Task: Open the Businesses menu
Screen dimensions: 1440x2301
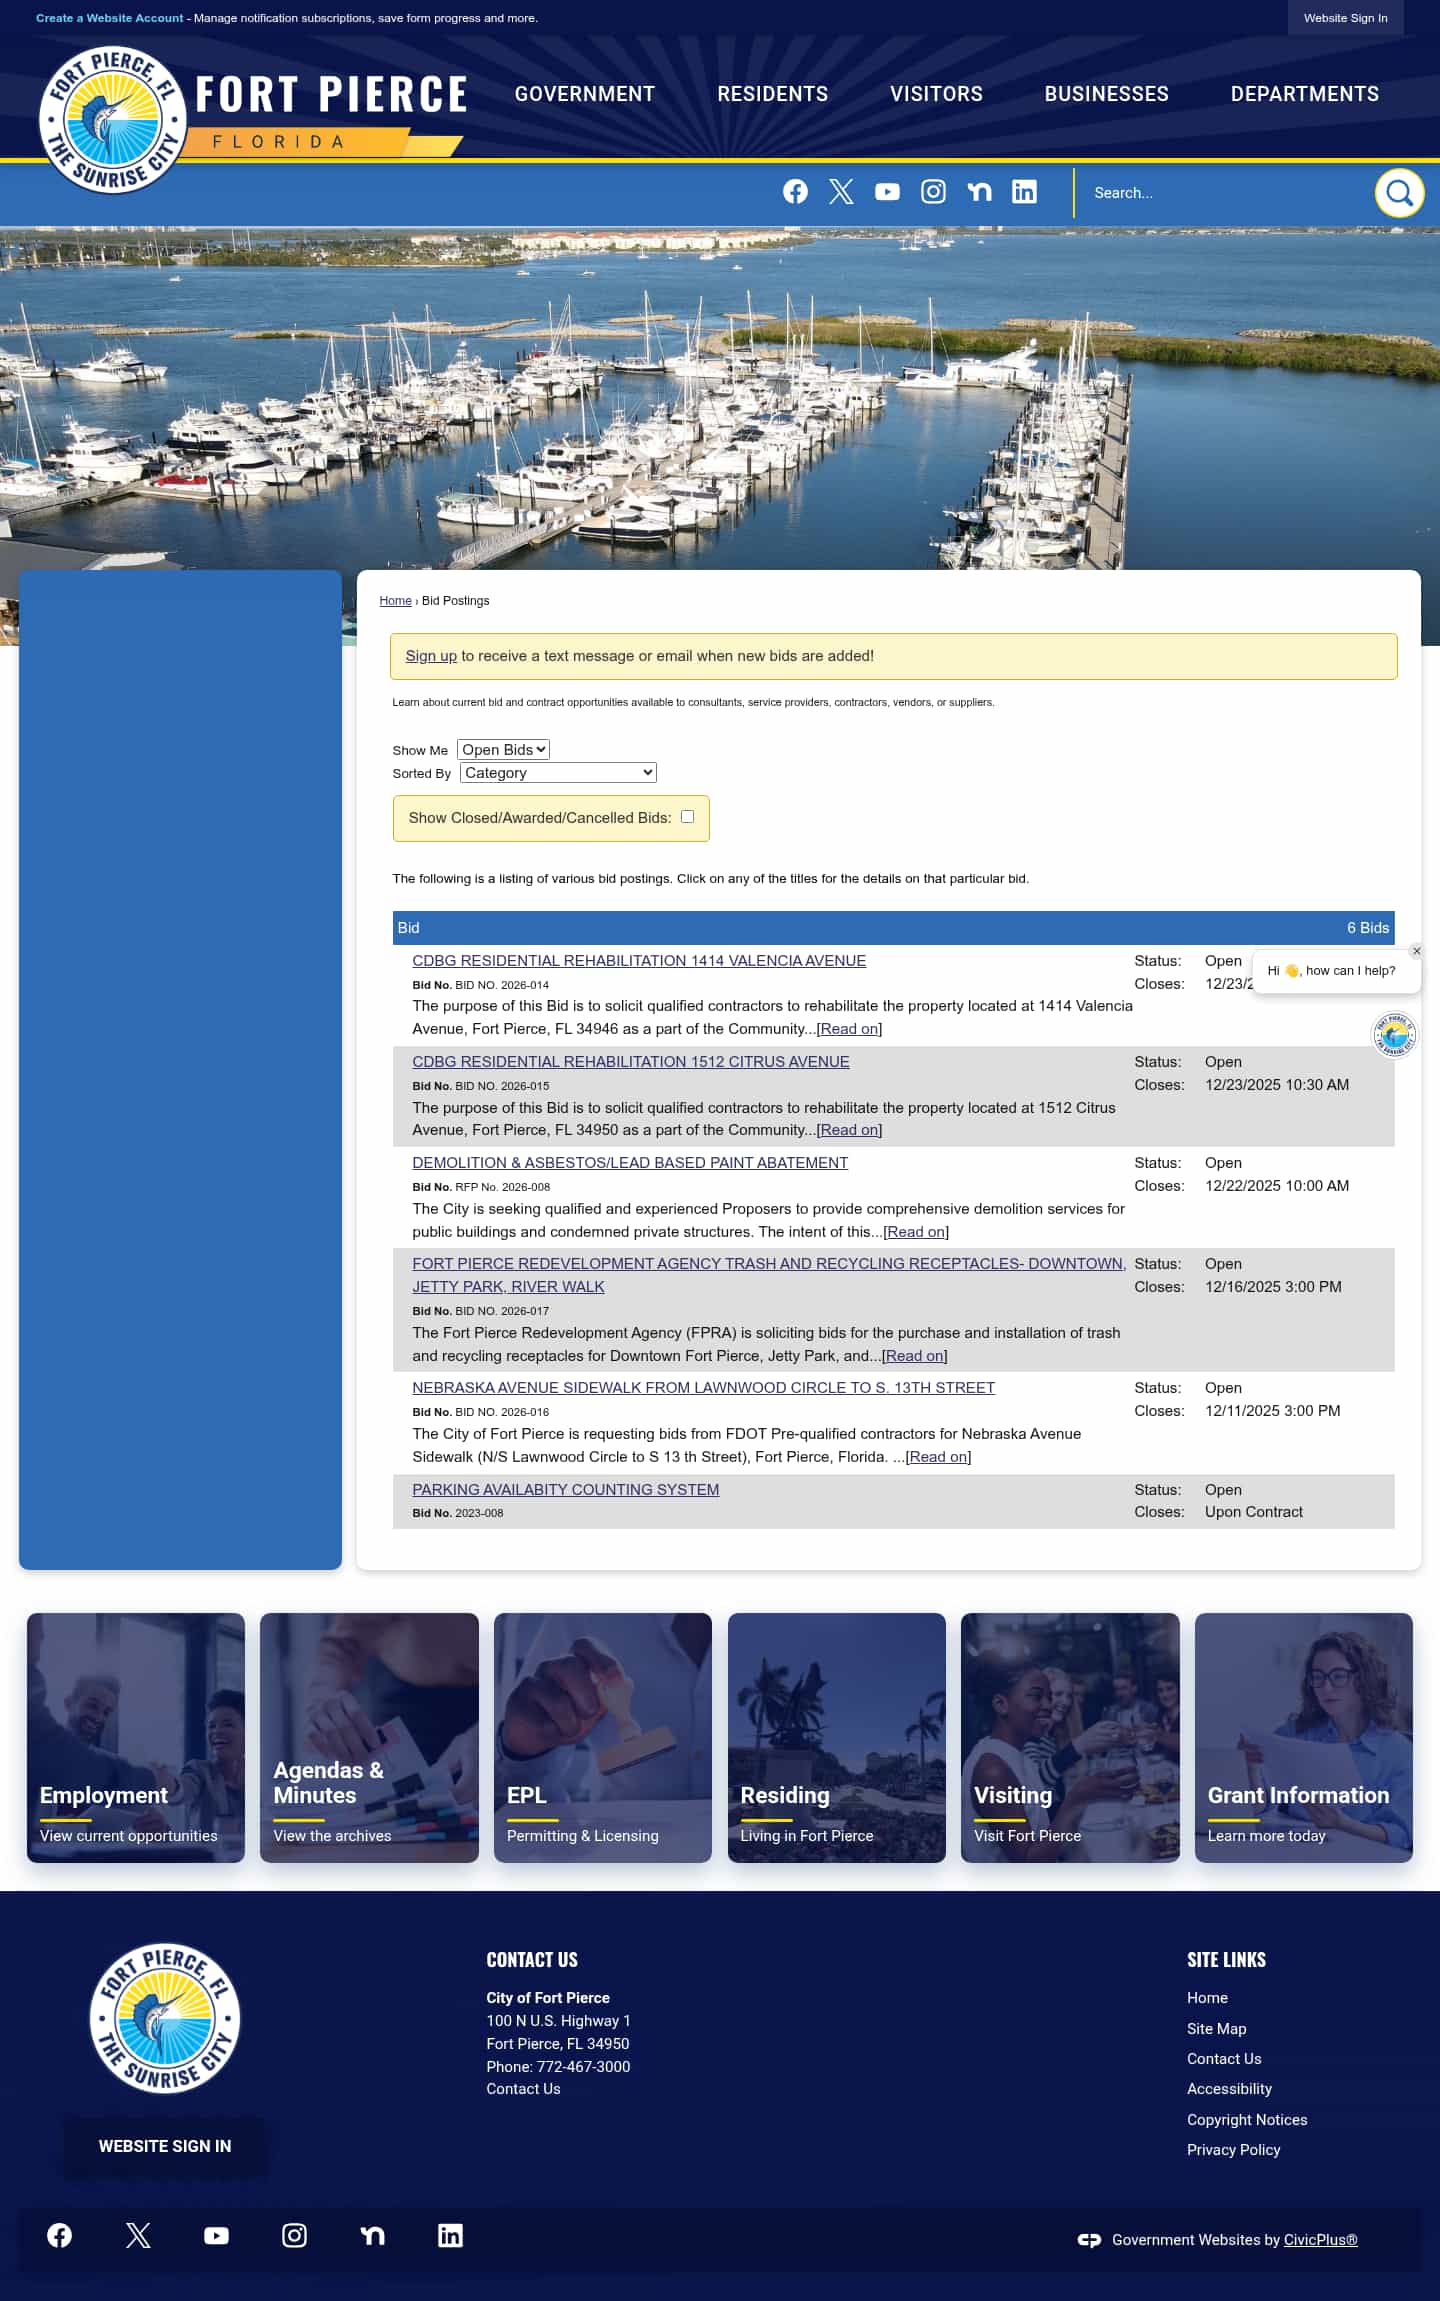Action: click(1107, 94)
